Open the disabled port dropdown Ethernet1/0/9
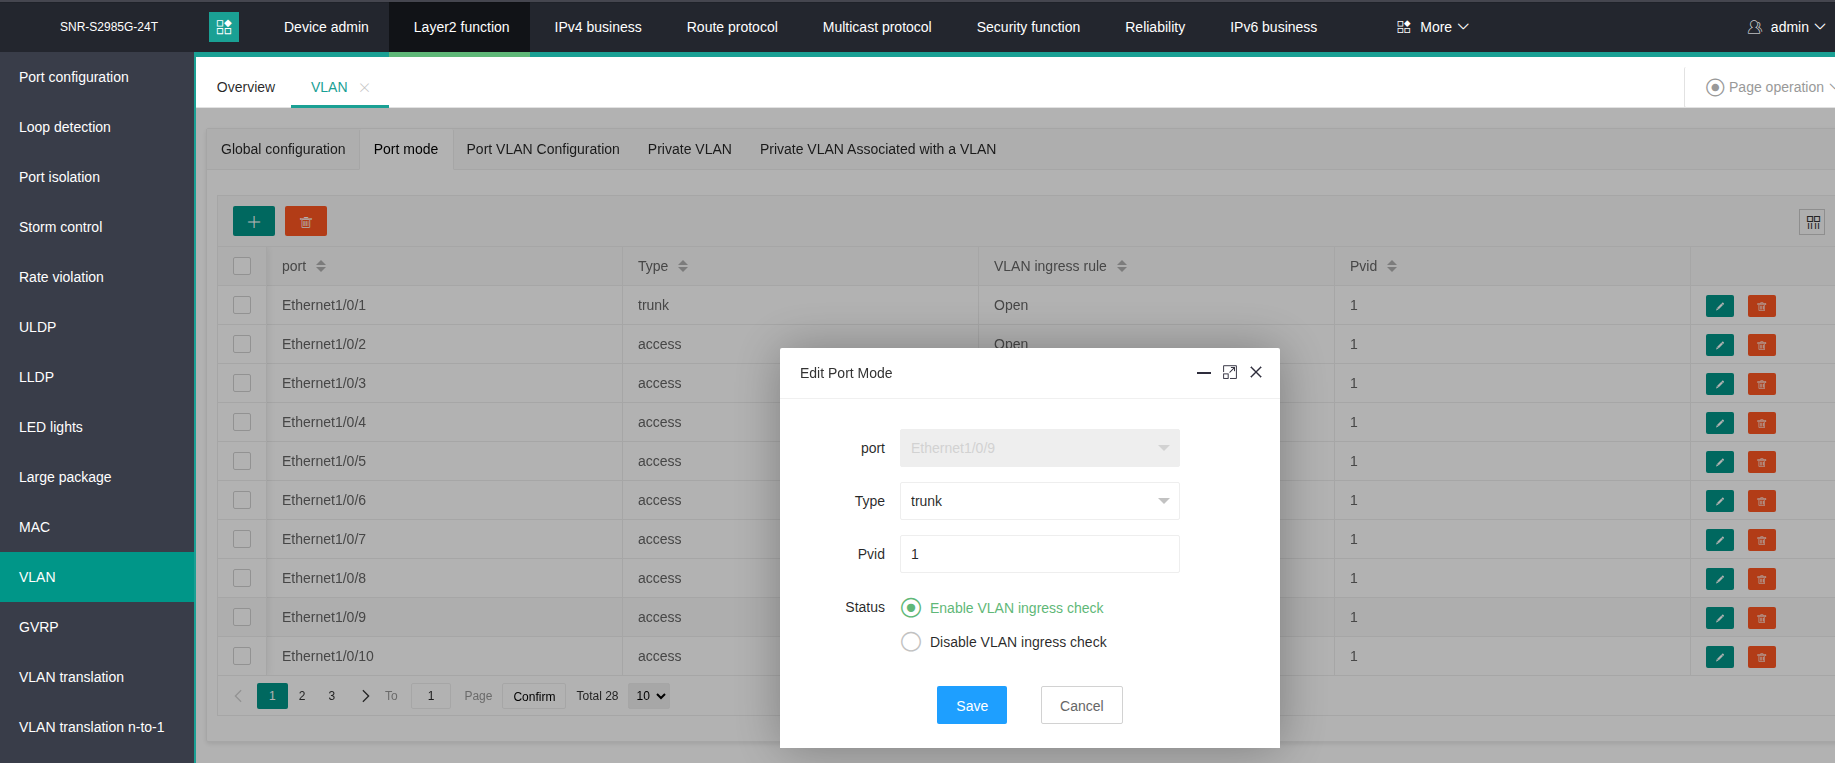This screenshot has height=763, width=1835. (x=1040, y=448)
